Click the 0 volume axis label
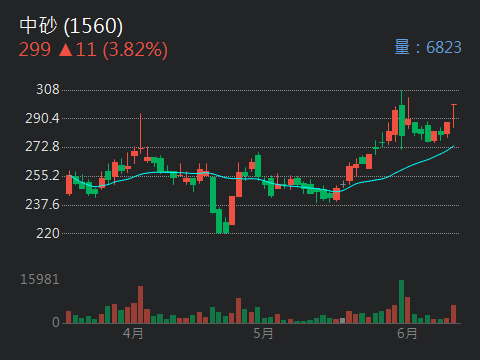The image size is (480, 360). [x=56, y=322]
